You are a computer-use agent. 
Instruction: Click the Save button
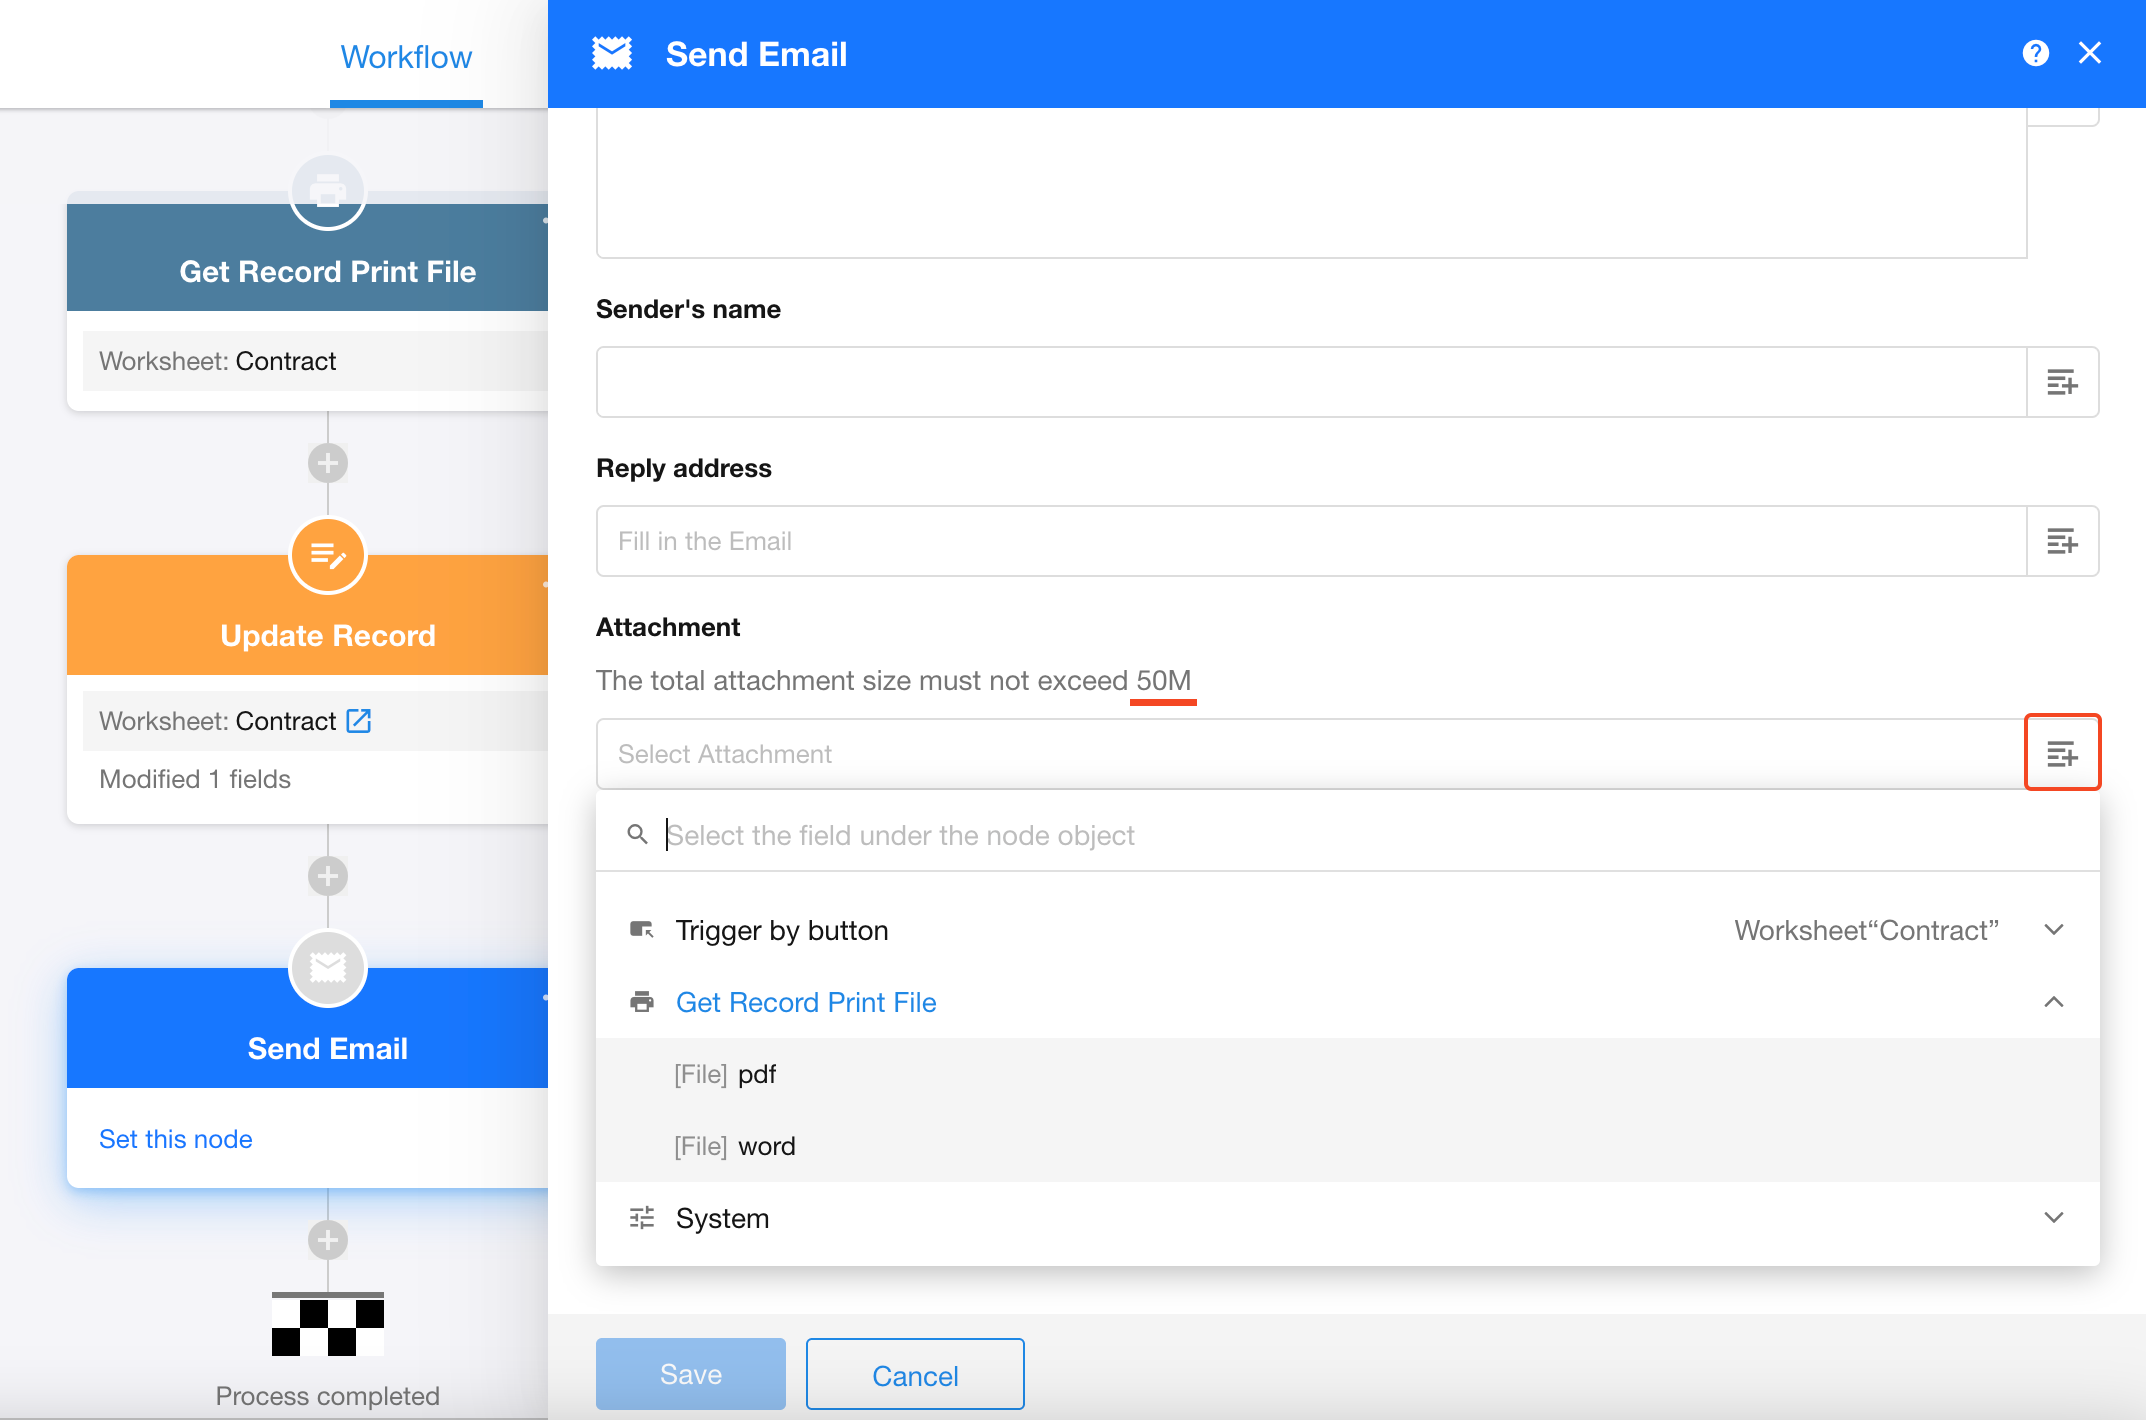pyautogui.click(x=690, y=1375)
